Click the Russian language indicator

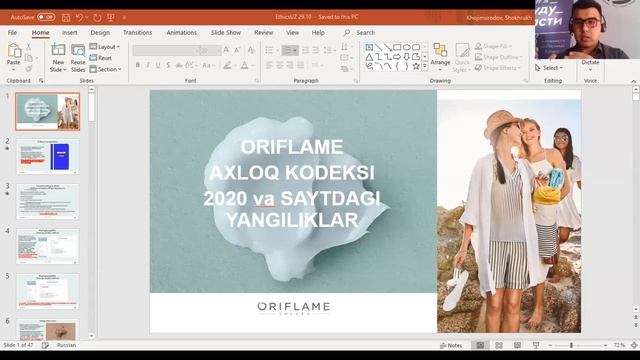point(66,345)
